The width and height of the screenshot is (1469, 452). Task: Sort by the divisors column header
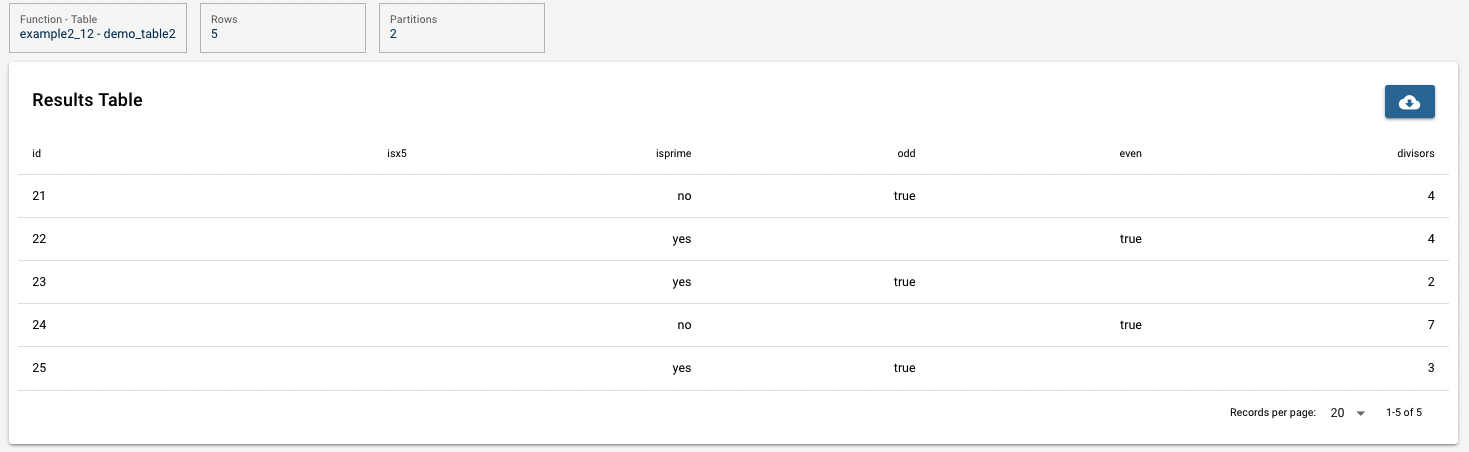[x=1415, y=154]
